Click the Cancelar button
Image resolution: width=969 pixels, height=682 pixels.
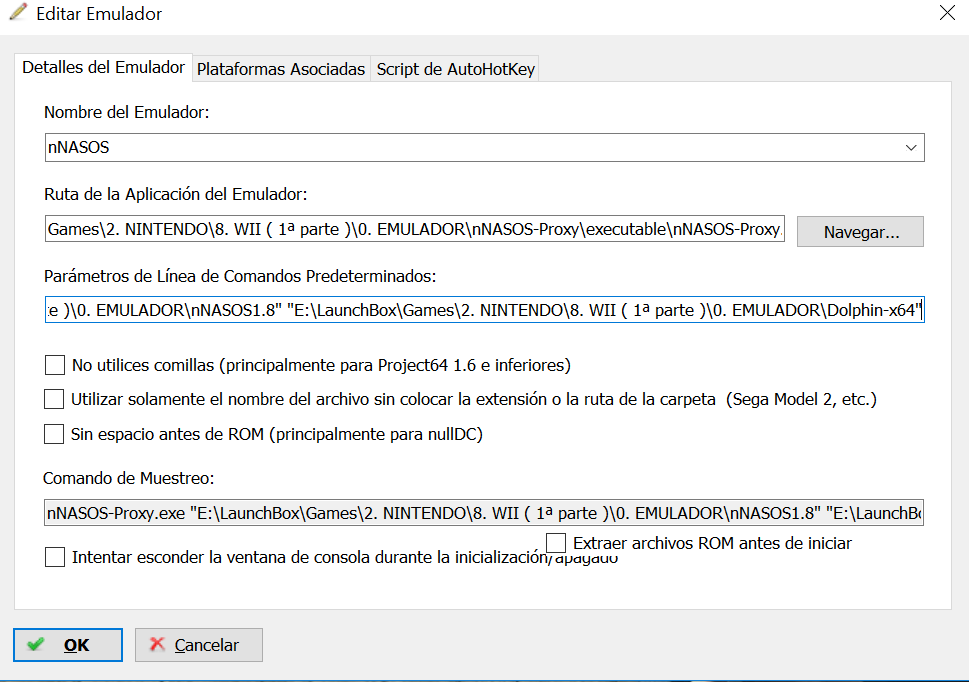199,645
